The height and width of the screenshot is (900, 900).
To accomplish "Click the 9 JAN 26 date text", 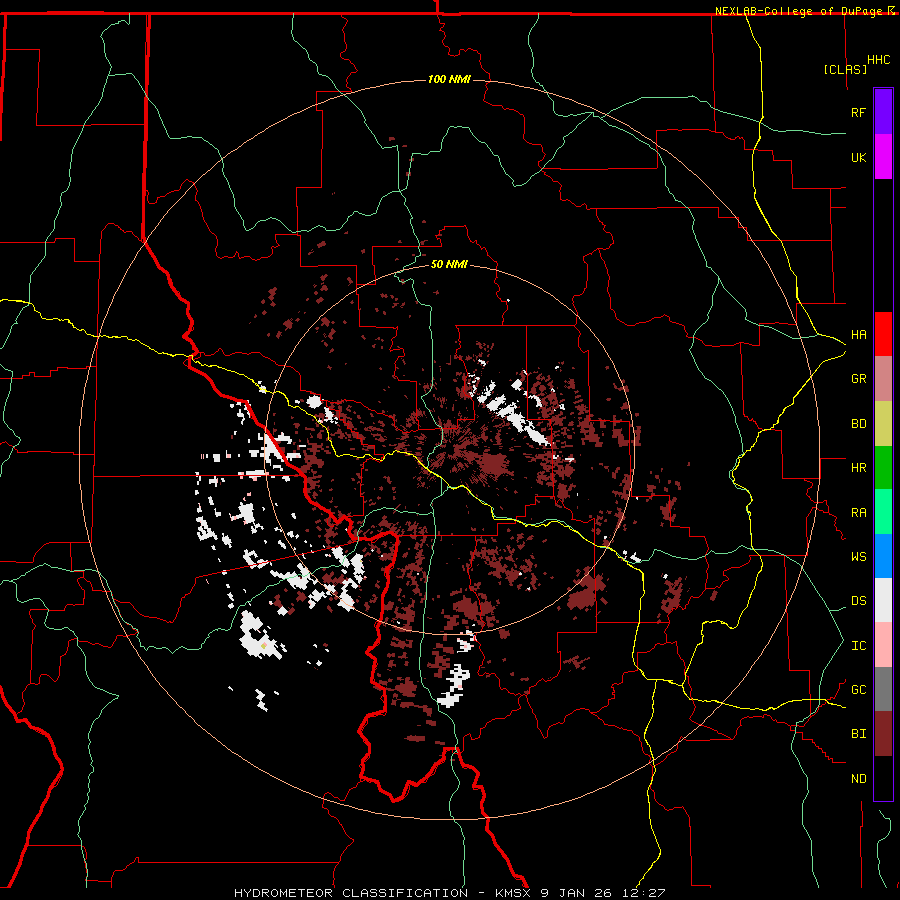I will 576,893.
